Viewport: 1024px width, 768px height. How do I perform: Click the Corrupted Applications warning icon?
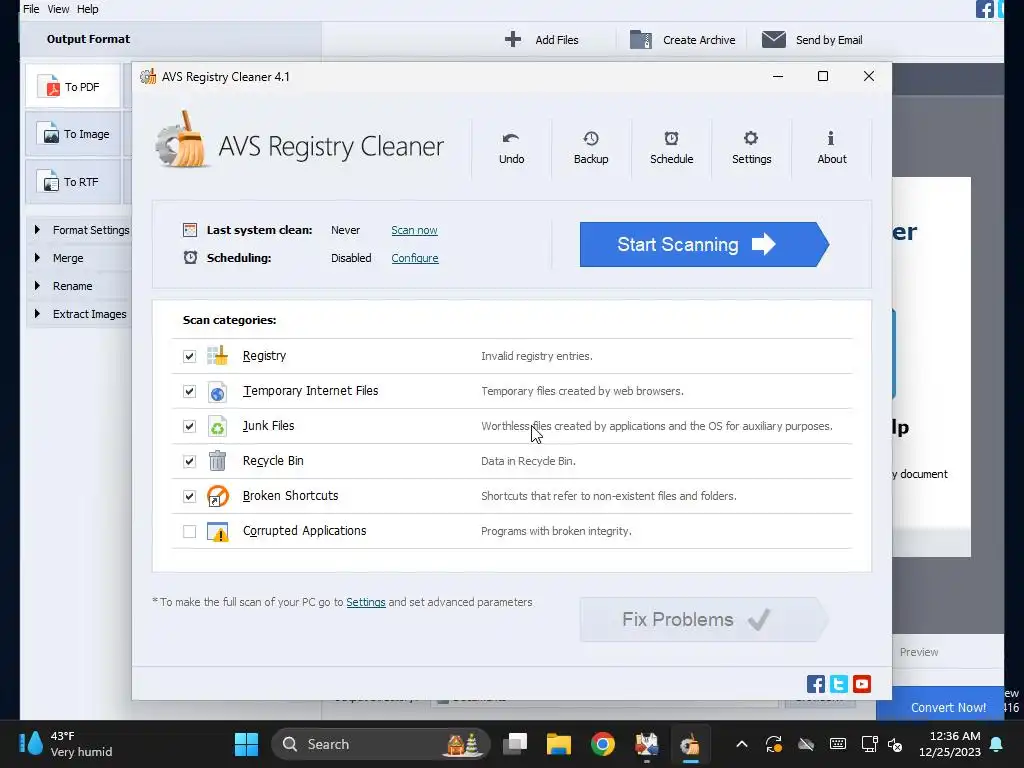tap(217, 531)
